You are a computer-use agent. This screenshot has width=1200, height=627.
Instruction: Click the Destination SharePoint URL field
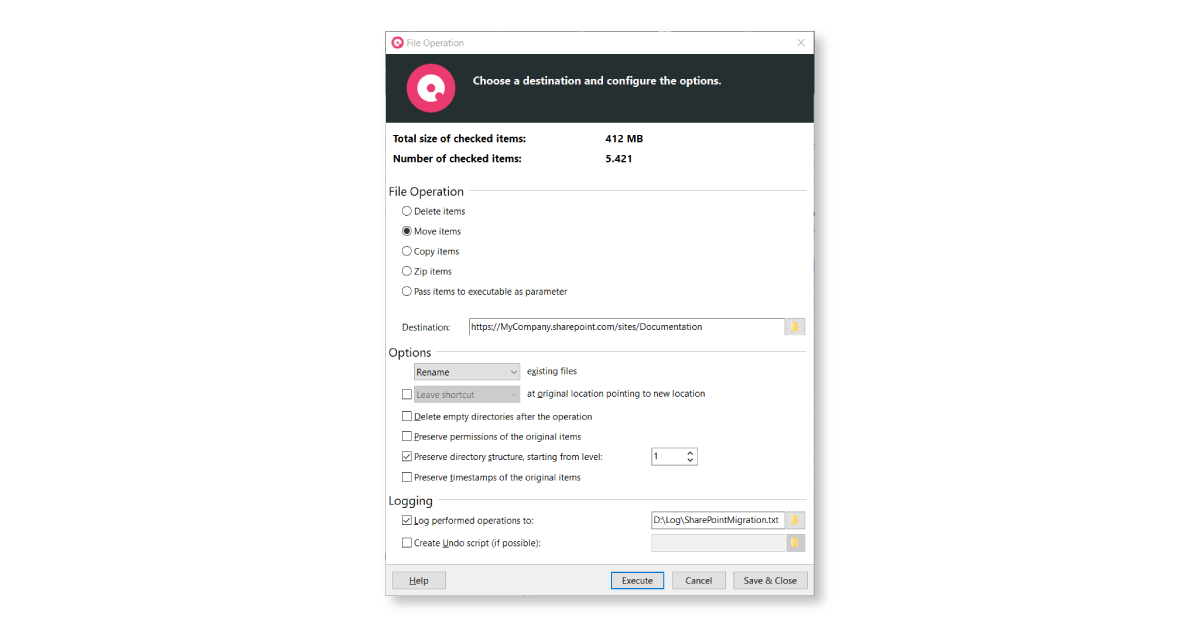(627, 327)
